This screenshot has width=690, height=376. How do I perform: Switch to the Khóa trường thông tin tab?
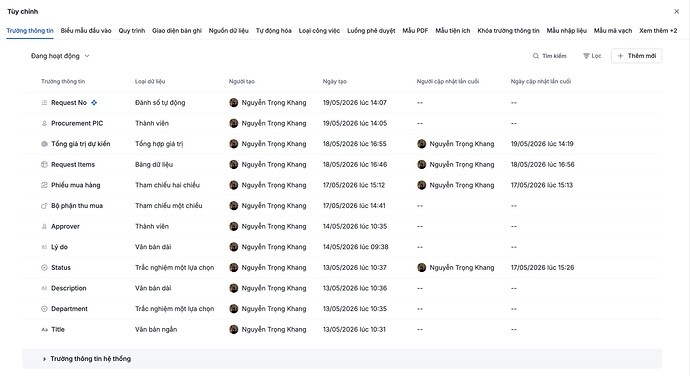click(x=508, y=30)
